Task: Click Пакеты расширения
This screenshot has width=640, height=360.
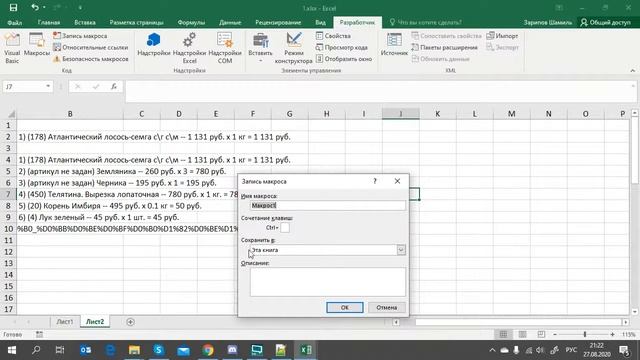Action: click(x=444, y=47)
